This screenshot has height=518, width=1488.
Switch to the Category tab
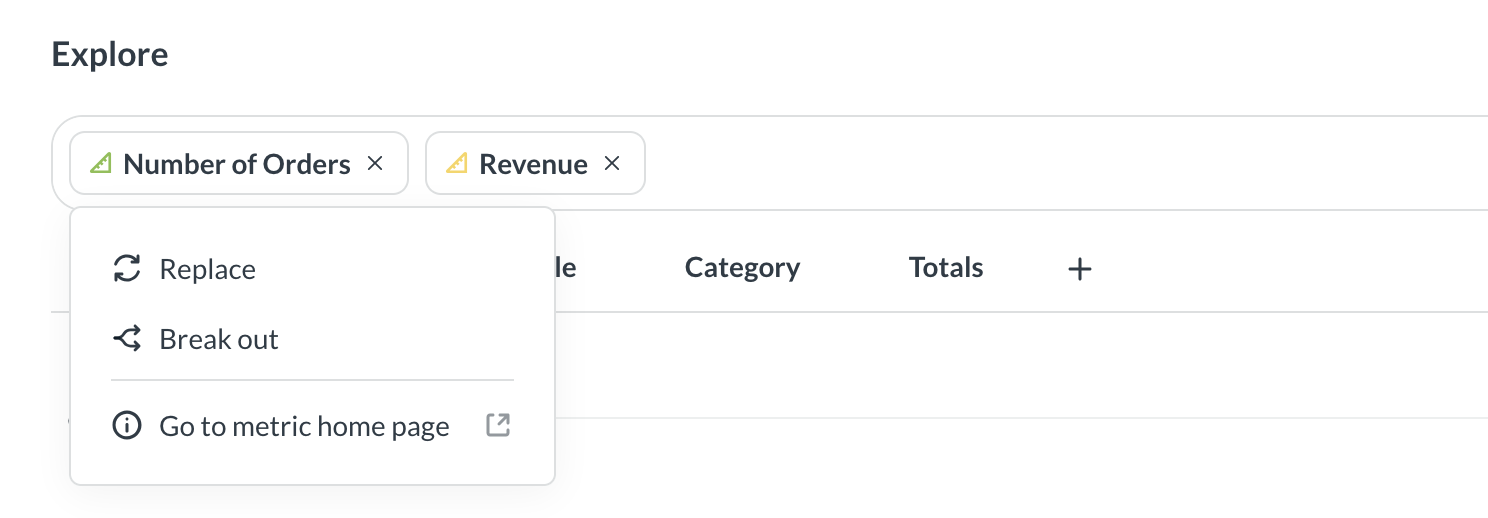click(742, 268)
